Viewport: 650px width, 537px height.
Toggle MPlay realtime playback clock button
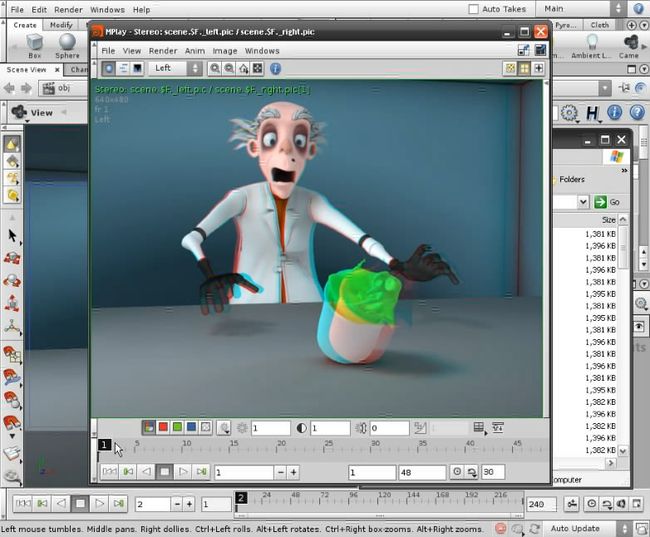(457, 472)
